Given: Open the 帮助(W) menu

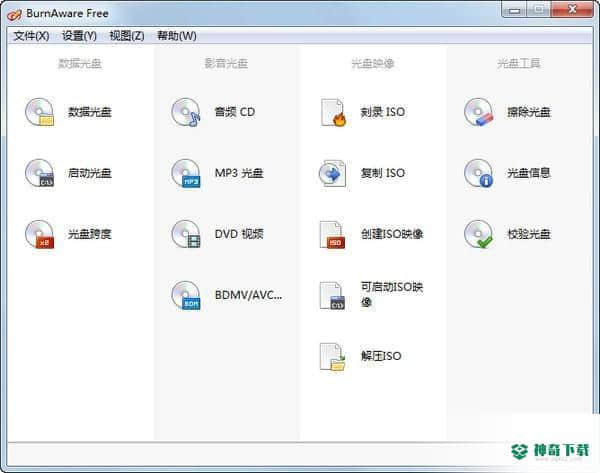Looking at the screenshot, I should 177,36.
